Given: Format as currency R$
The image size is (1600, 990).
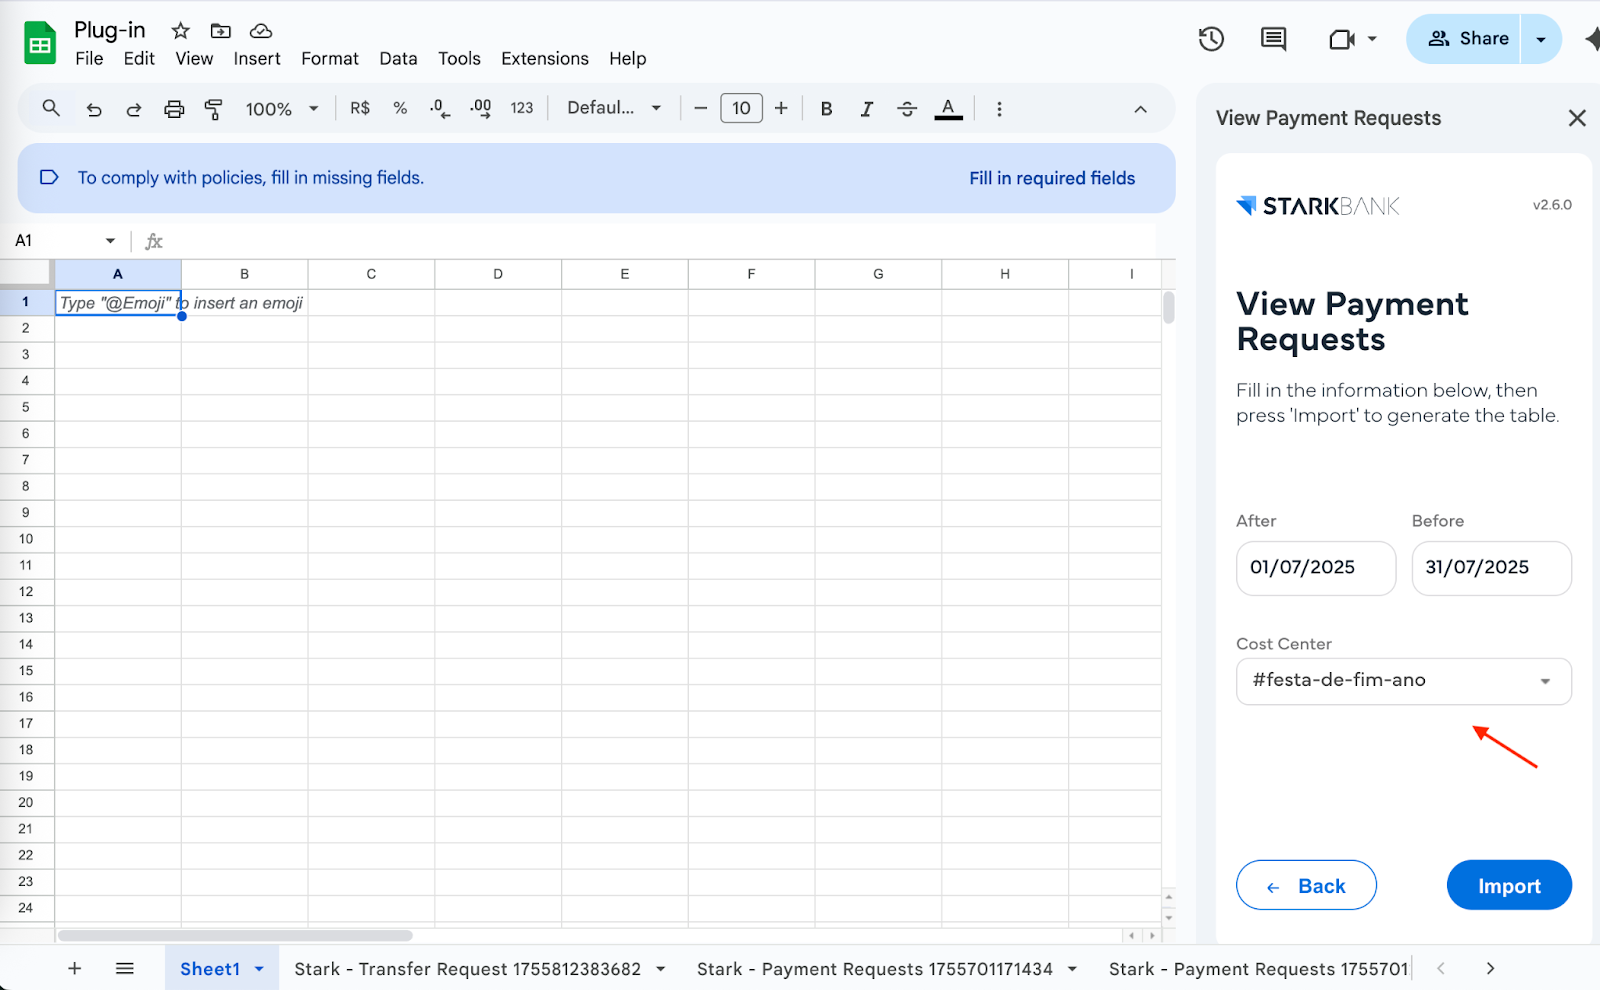Looking at the screenshot, I should [x=360, y=108].
